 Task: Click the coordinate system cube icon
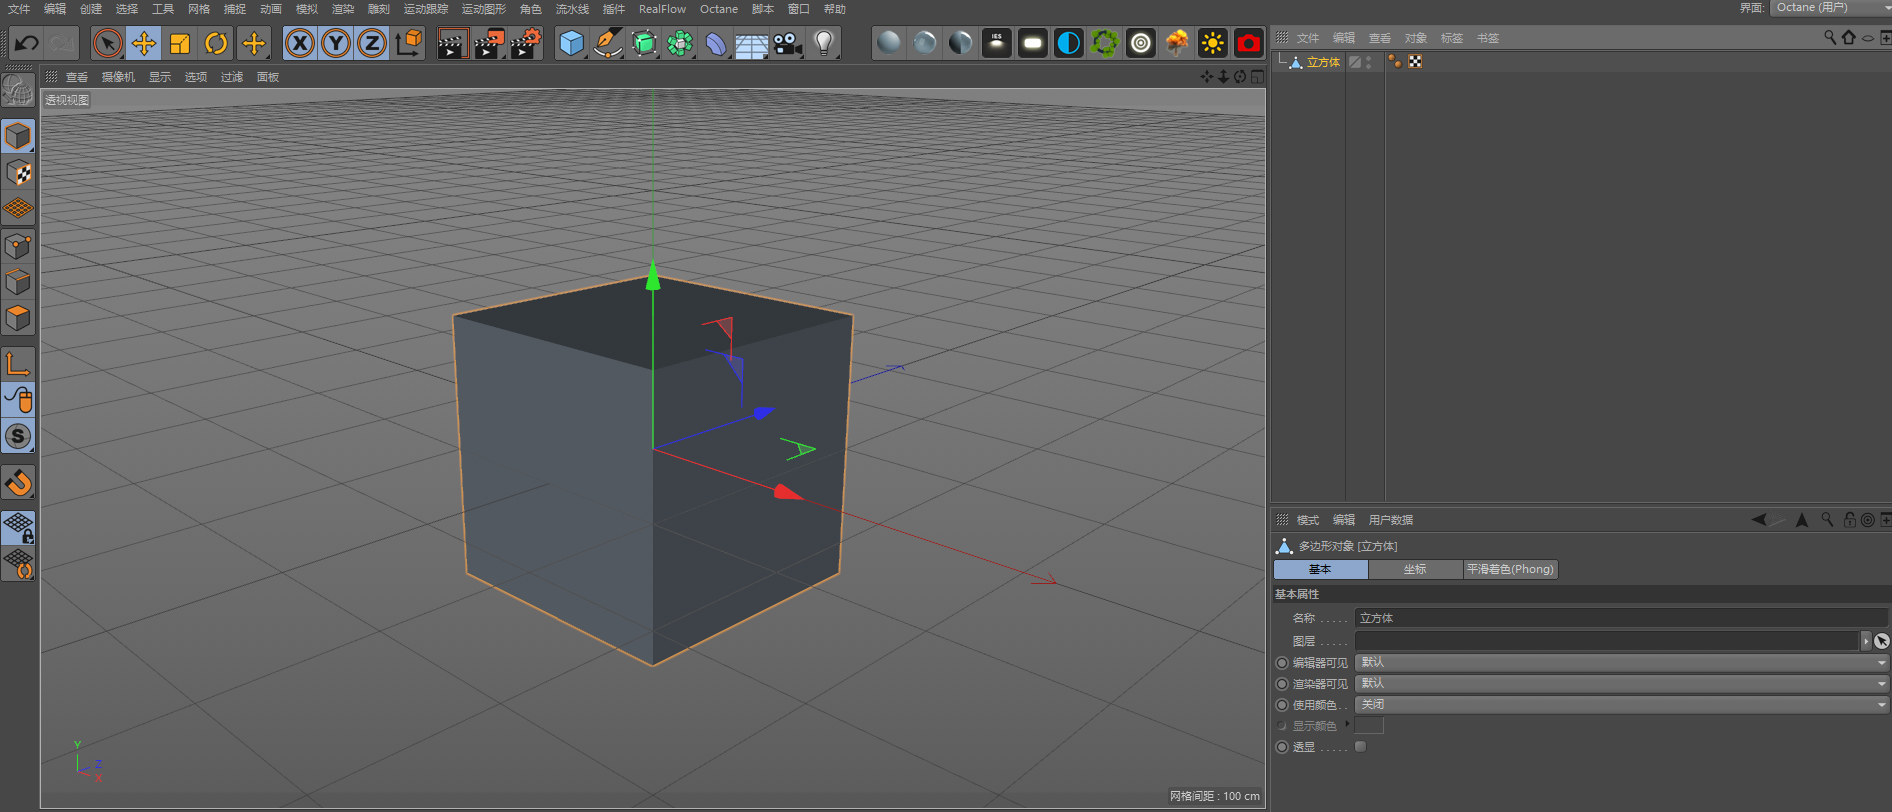(x=409, y=44)
